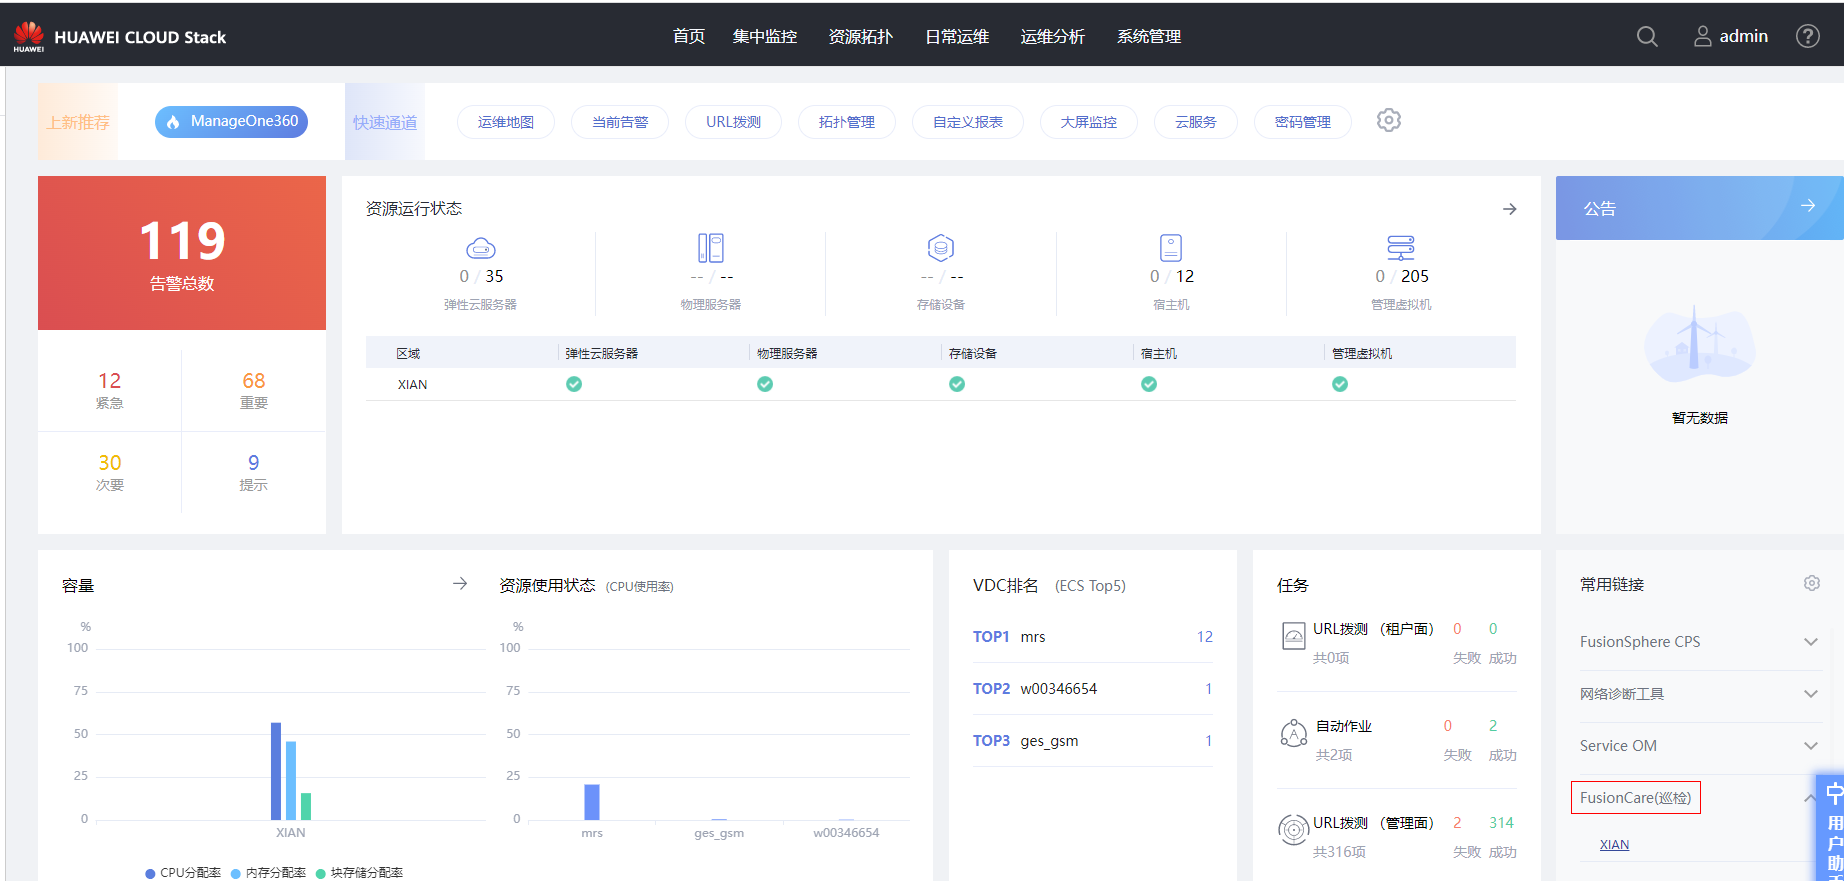Image resolution: width=1844 pixels, height=881 pixels.
Task: Open 首页 menu
Action: pos(689,36)
